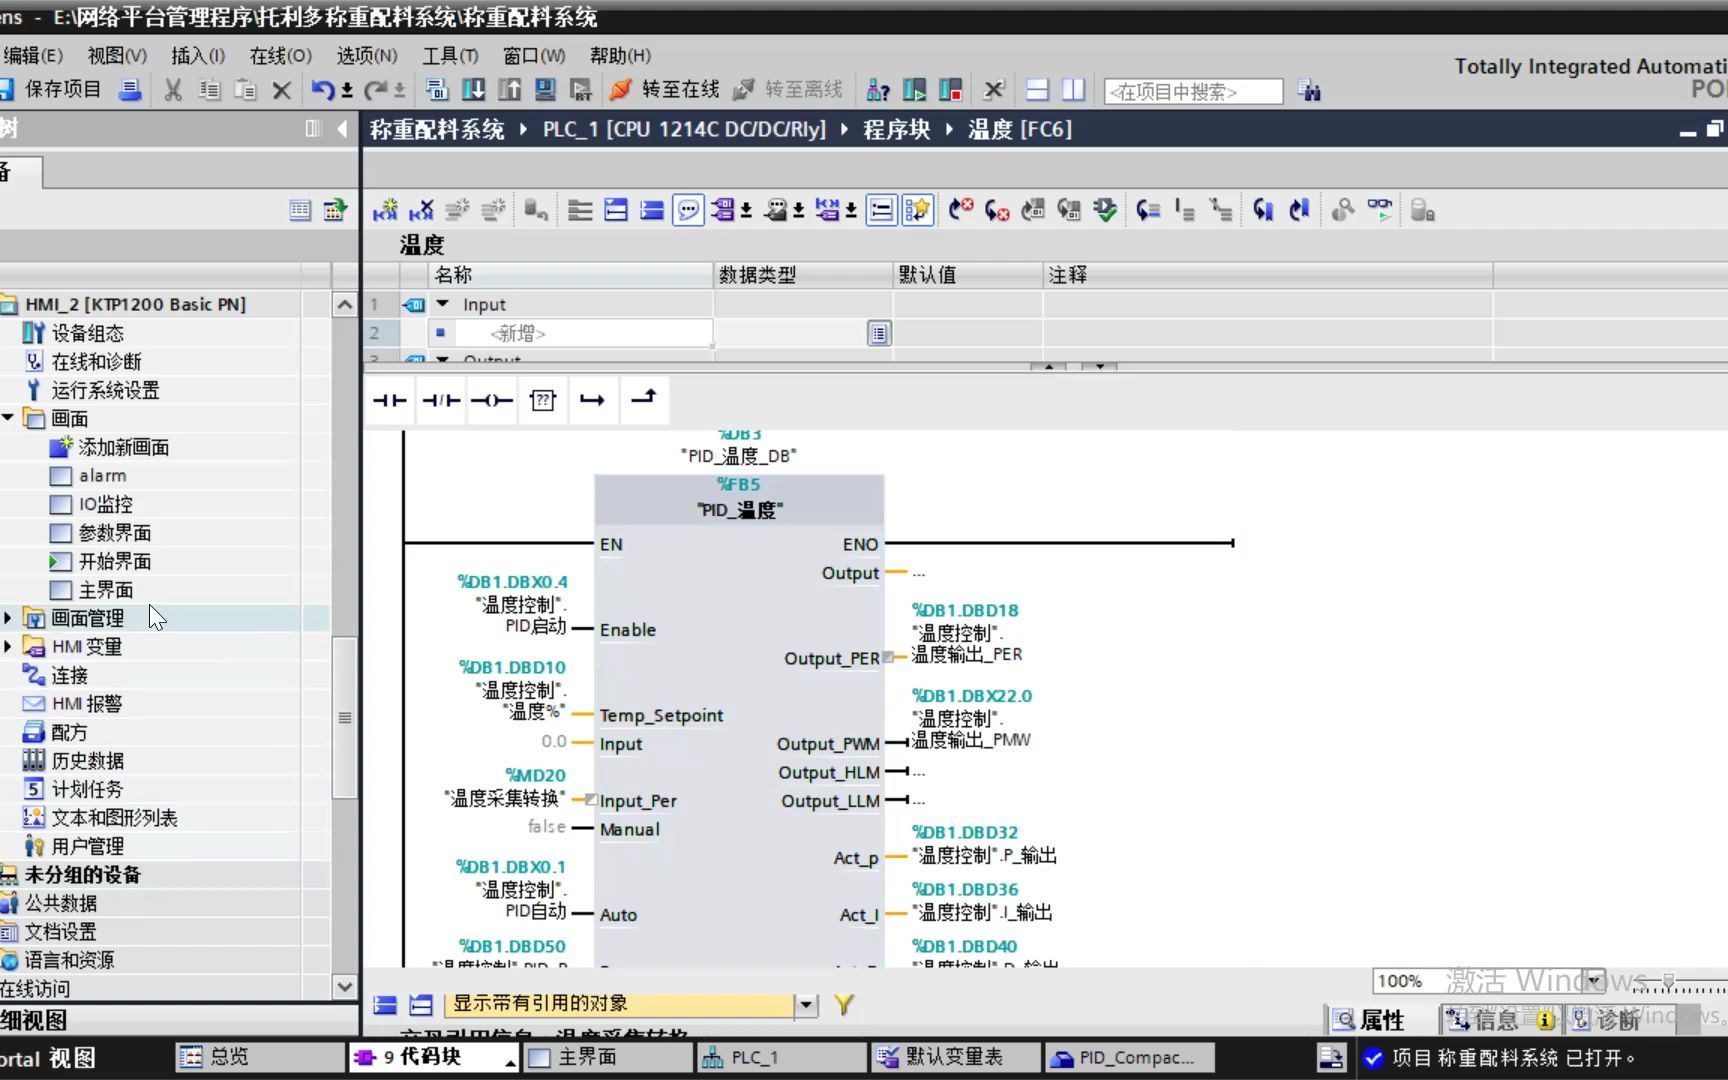
Task: Insert open branch instruction
Action: (x=593, y=401)
